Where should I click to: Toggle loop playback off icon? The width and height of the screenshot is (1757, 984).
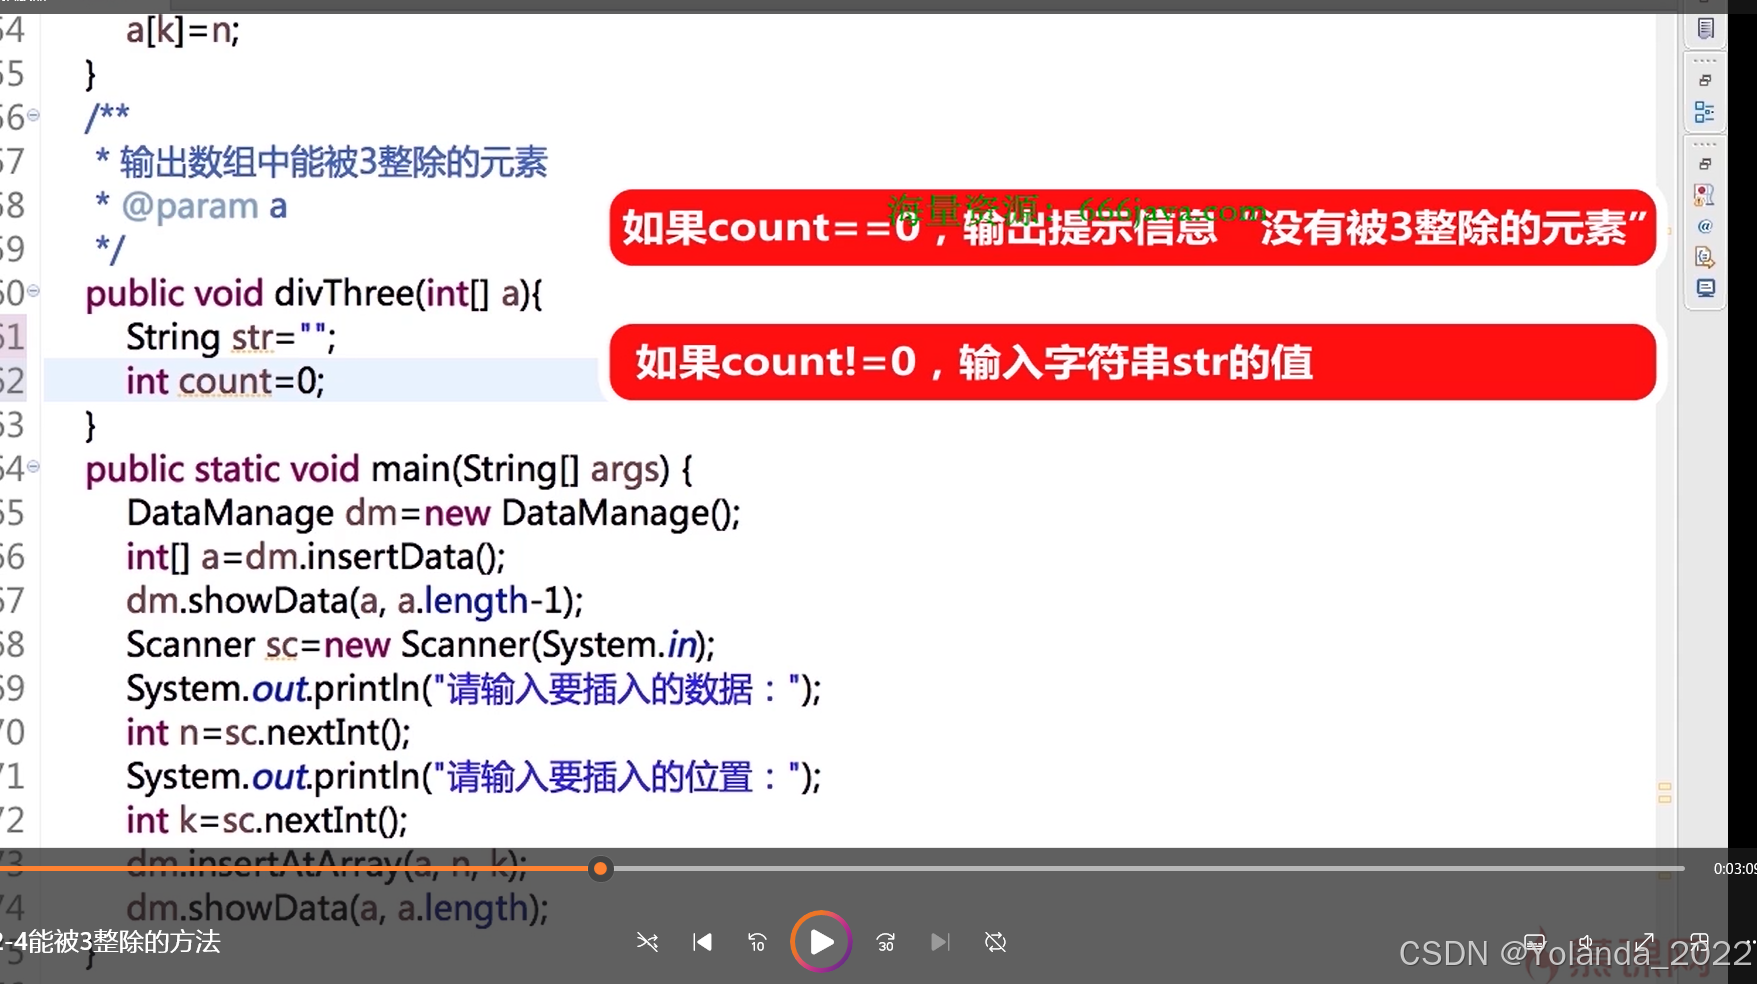coord(995,942)
